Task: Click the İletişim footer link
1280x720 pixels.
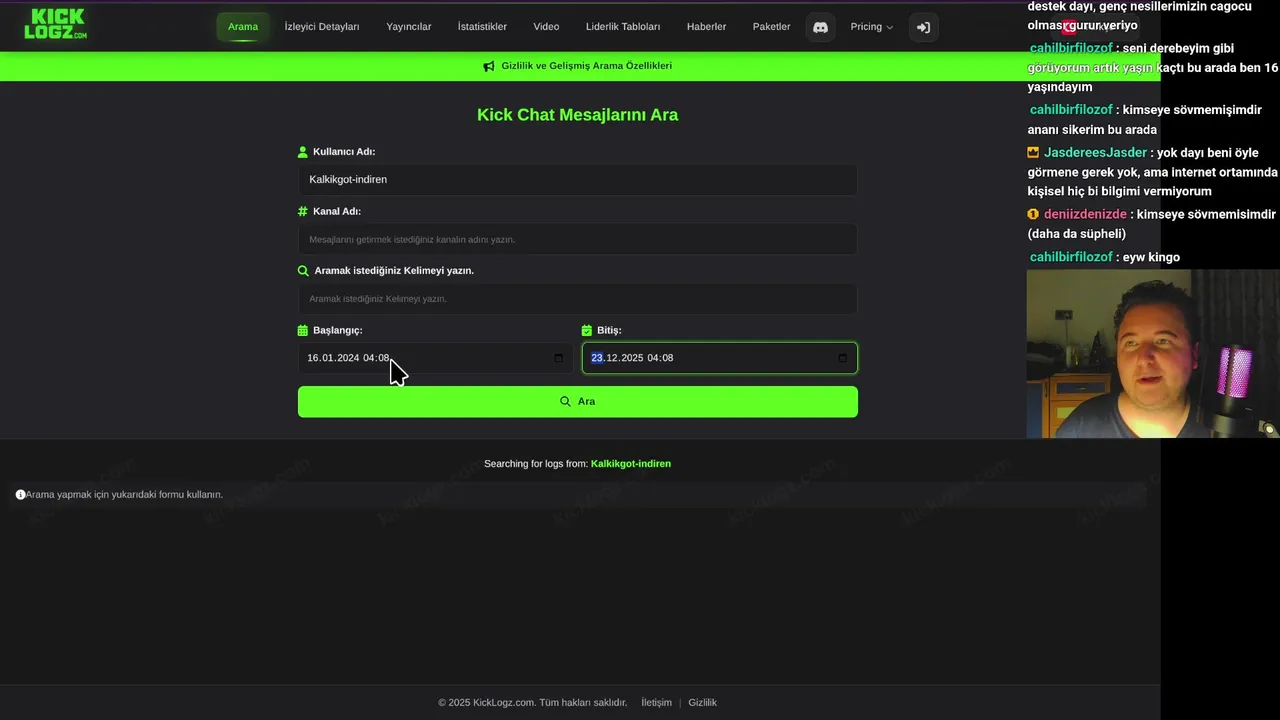Action: (657, 703)
